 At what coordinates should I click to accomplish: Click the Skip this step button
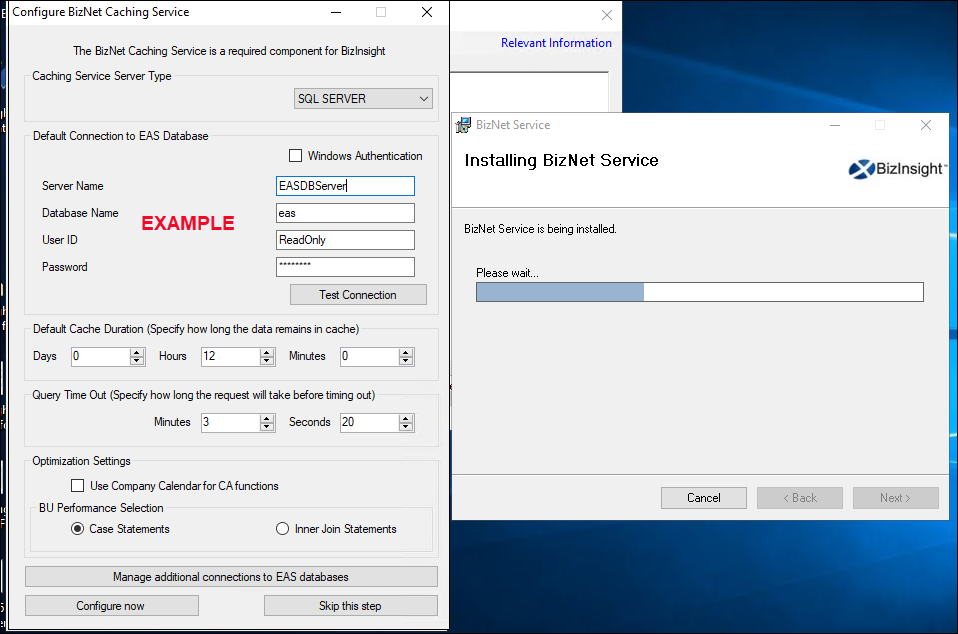(351, 605)
